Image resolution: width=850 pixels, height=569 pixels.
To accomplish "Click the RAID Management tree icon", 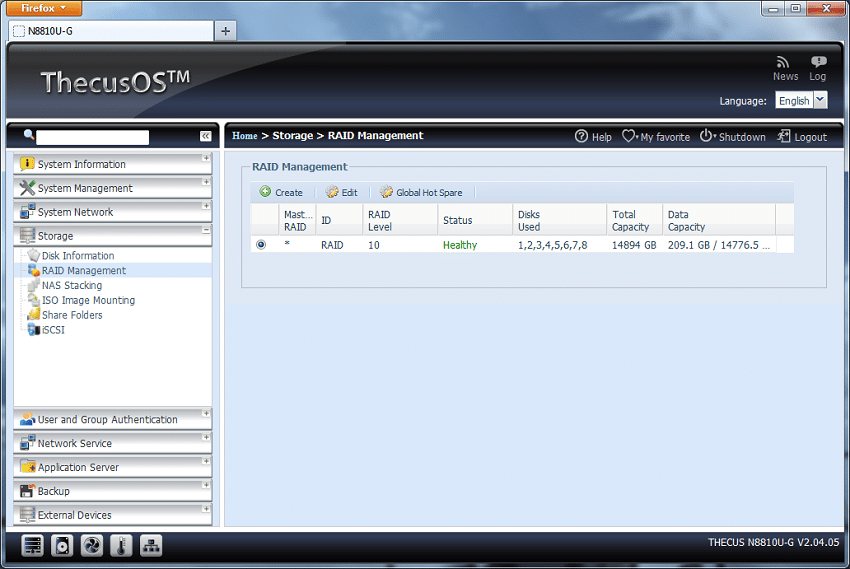I will tap(34, 270).
